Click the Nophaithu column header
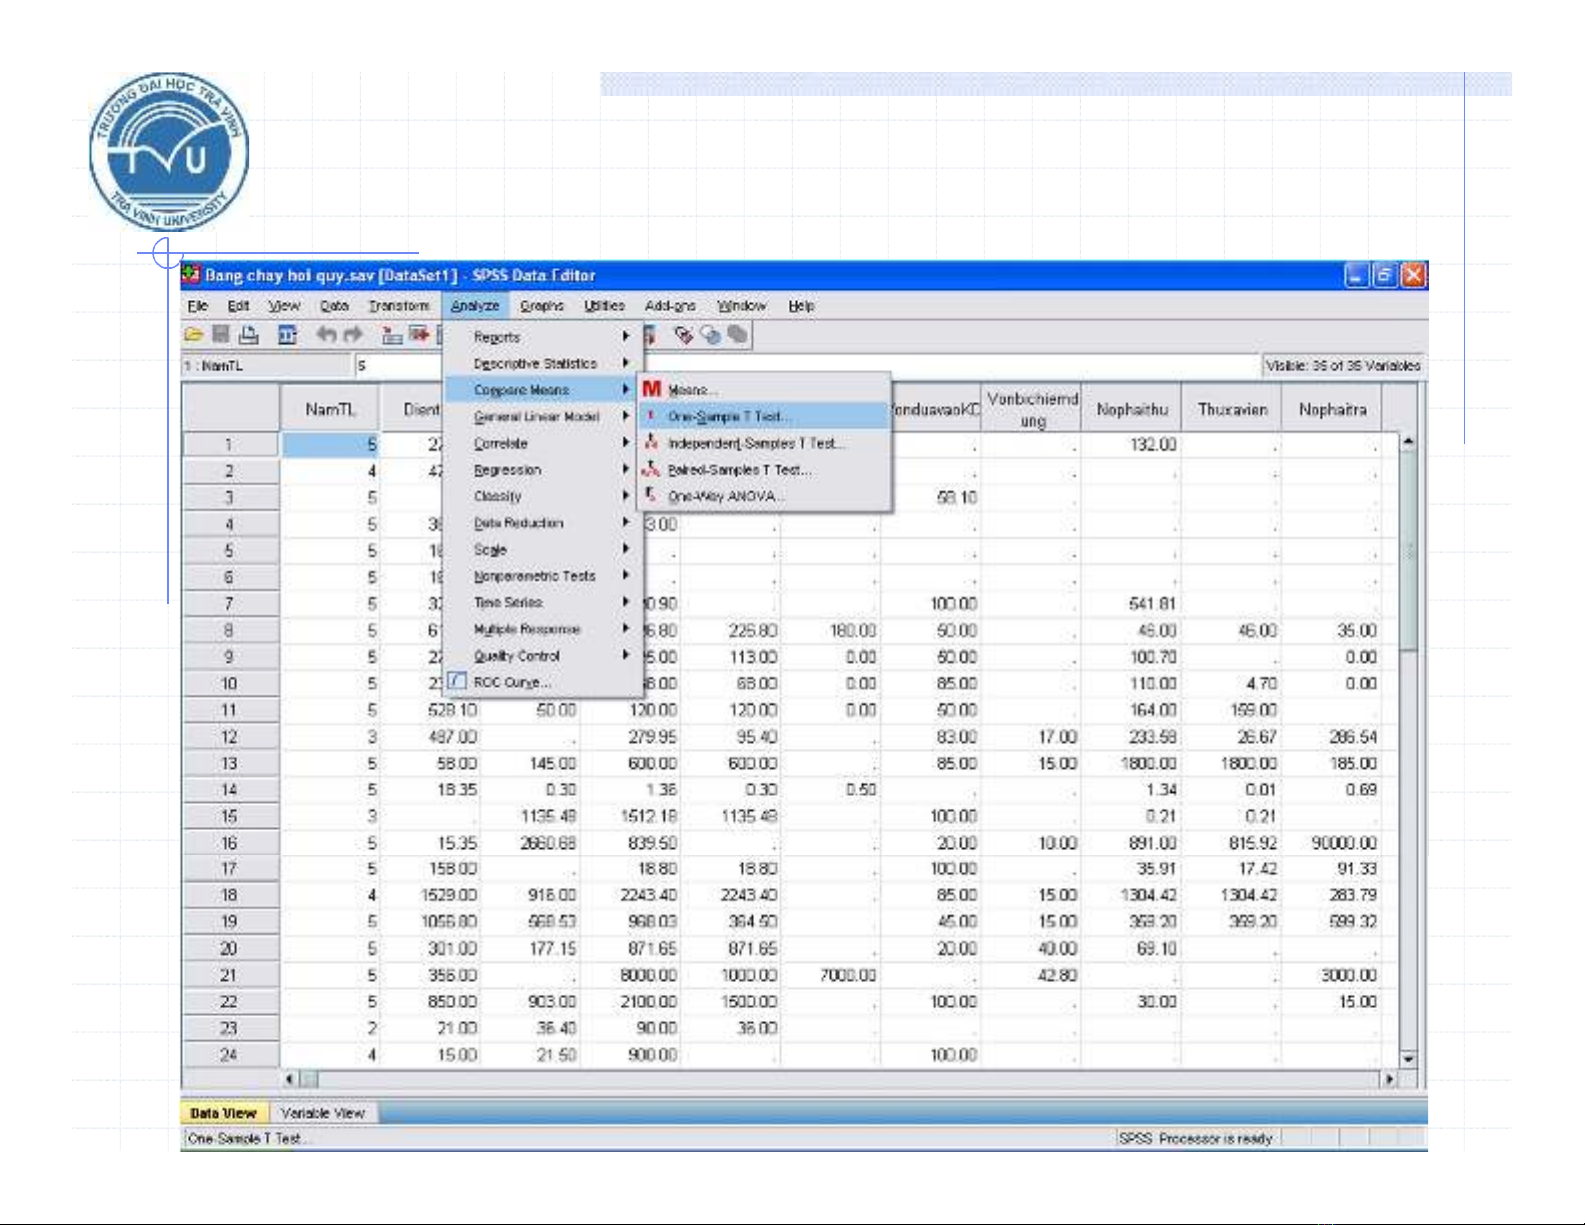Screen dimensions: 1585x1225 tap(1131, 409)
